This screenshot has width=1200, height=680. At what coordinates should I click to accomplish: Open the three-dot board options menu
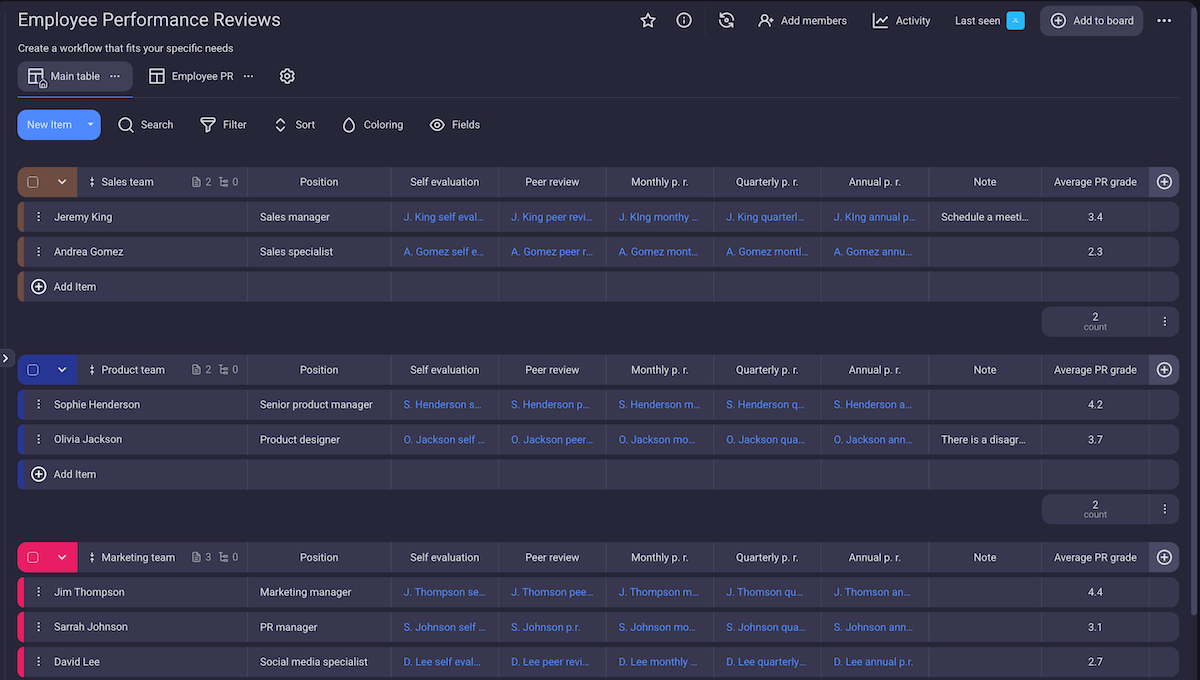(x=1164, y=21)
